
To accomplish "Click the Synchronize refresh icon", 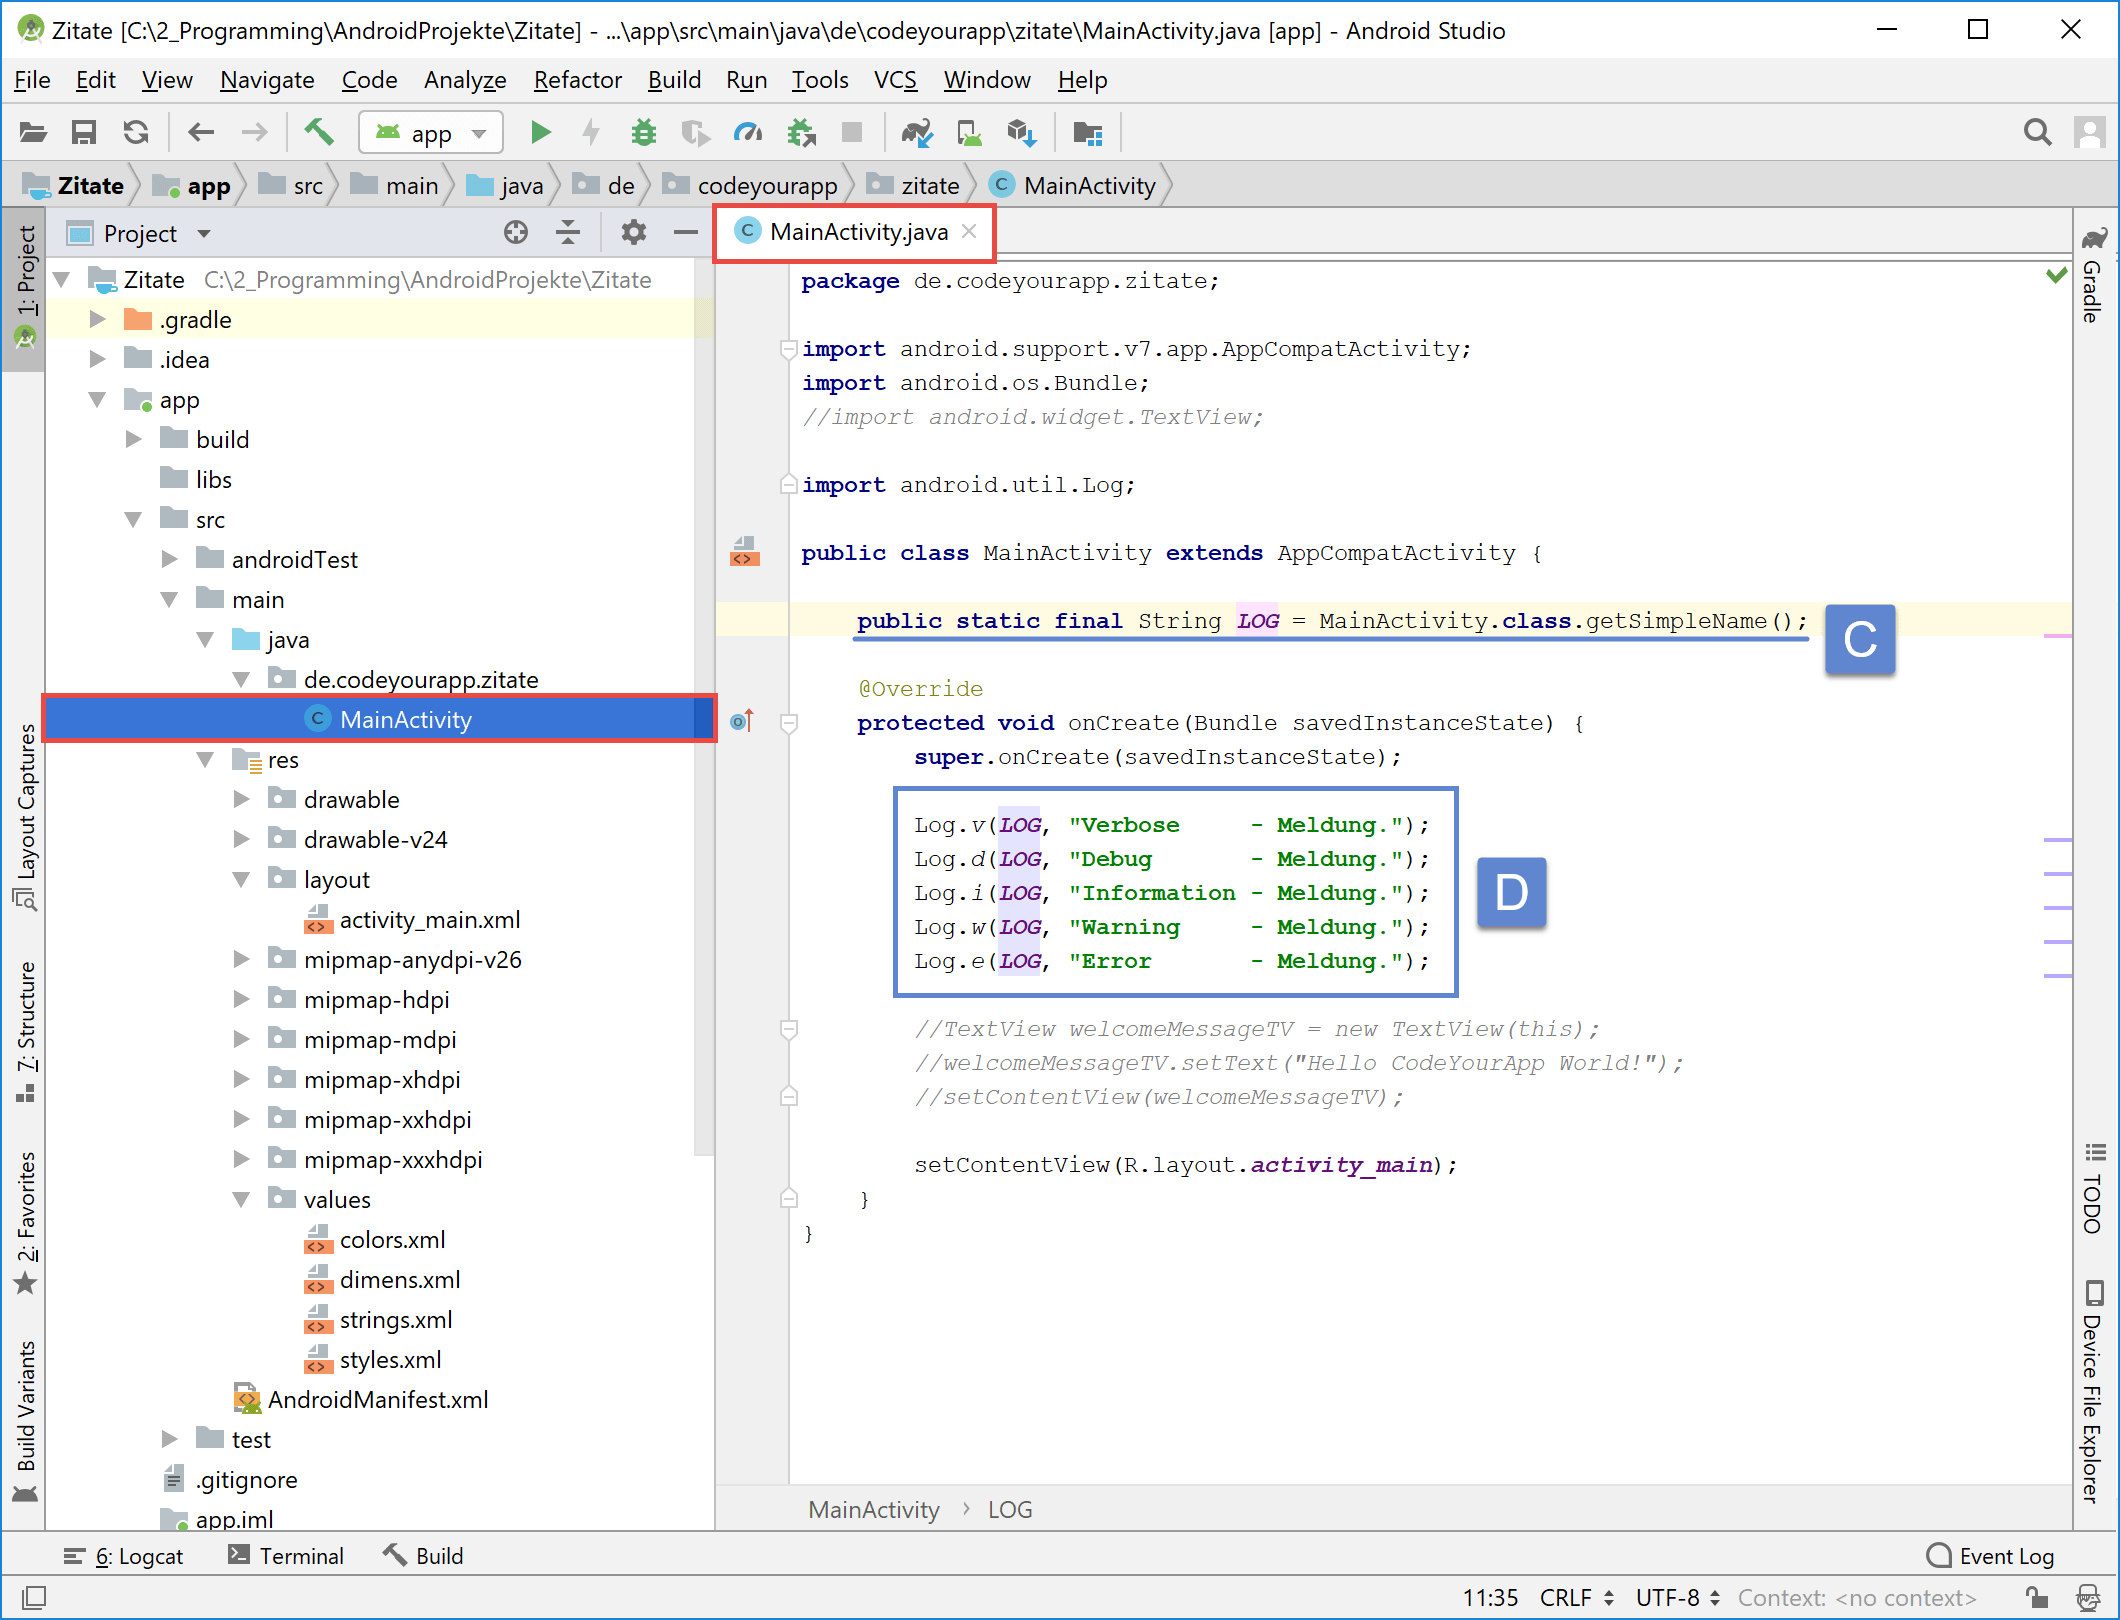I will (136, 132).
